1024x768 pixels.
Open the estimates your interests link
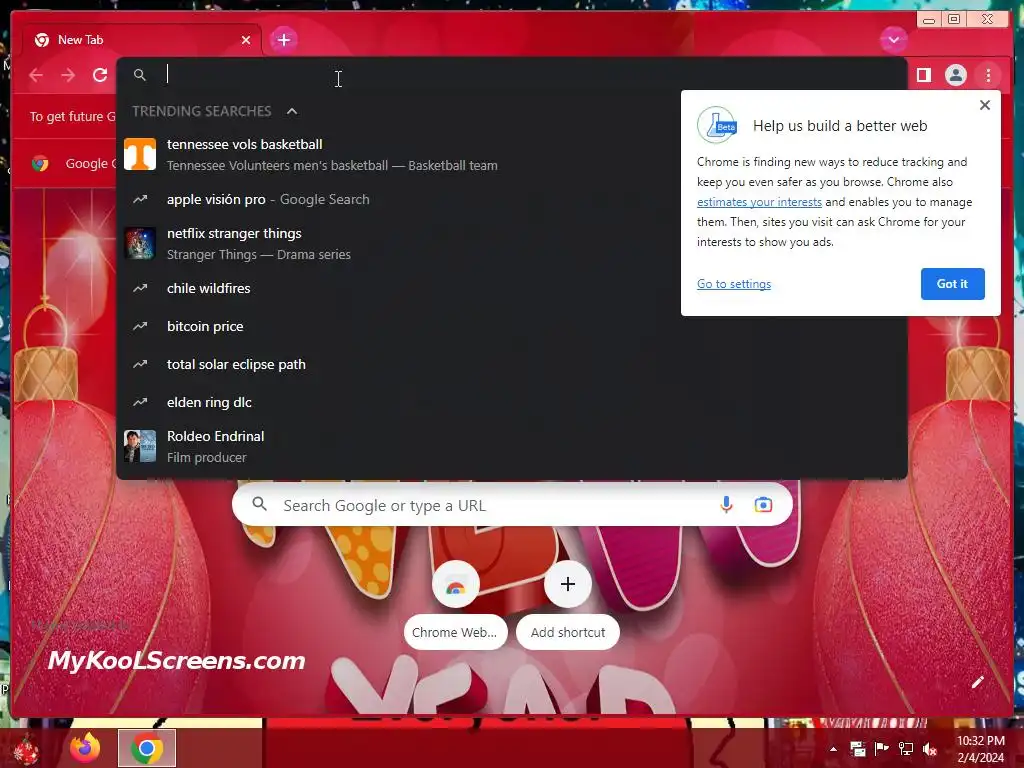click(759, 202)
